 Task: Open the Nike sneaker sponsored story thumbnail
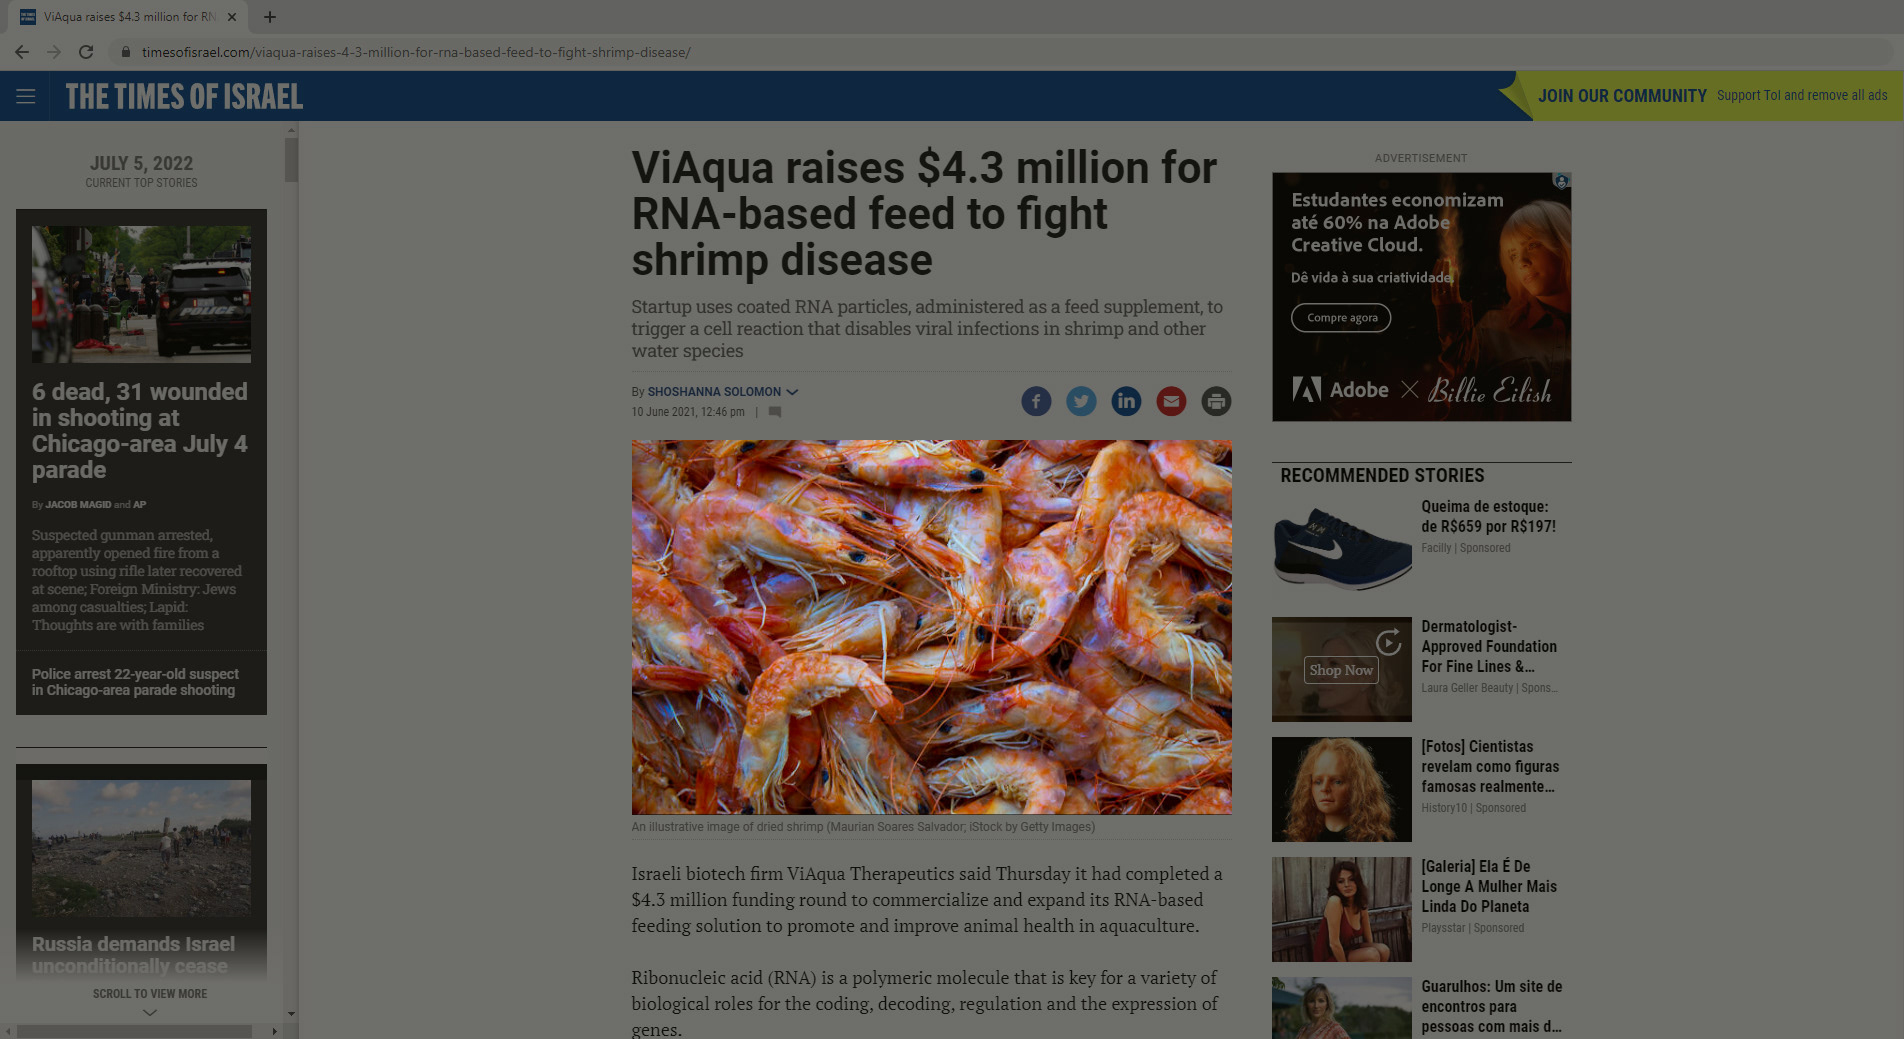pos(1341,549)
